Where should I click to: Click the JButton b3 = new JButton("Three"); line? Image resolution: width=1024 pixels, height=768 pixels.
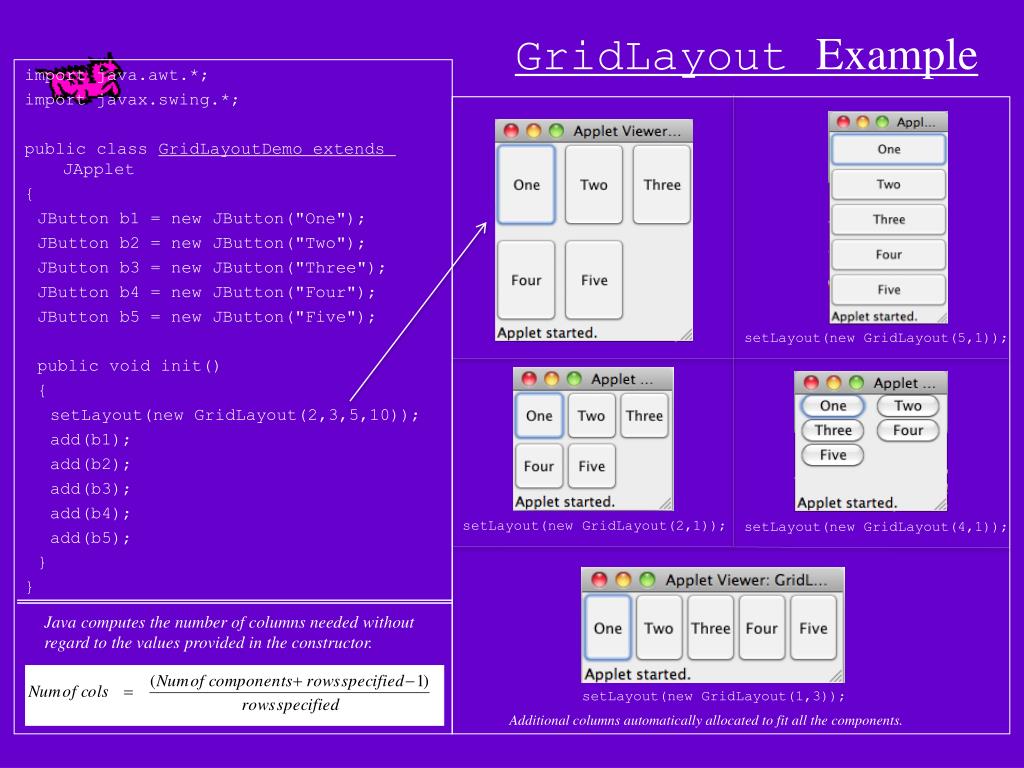tap(212, 268)
